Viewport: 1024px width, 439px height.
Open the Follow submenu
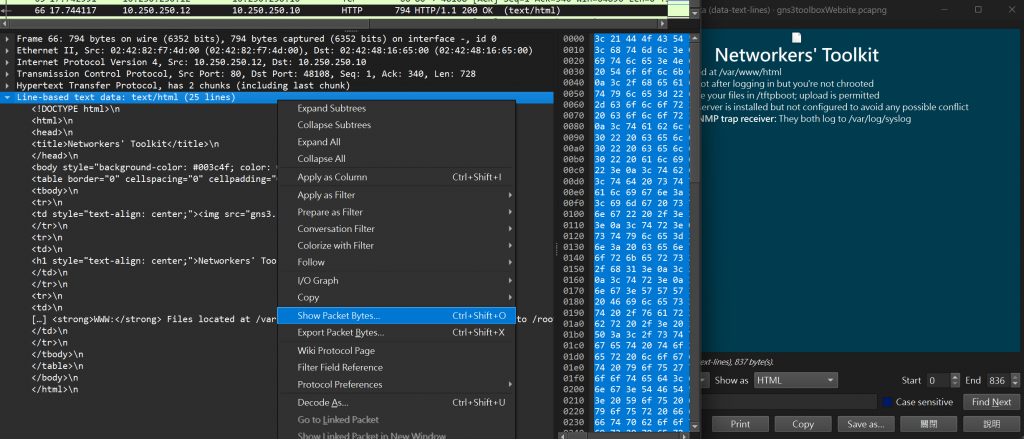pos(396,262)
